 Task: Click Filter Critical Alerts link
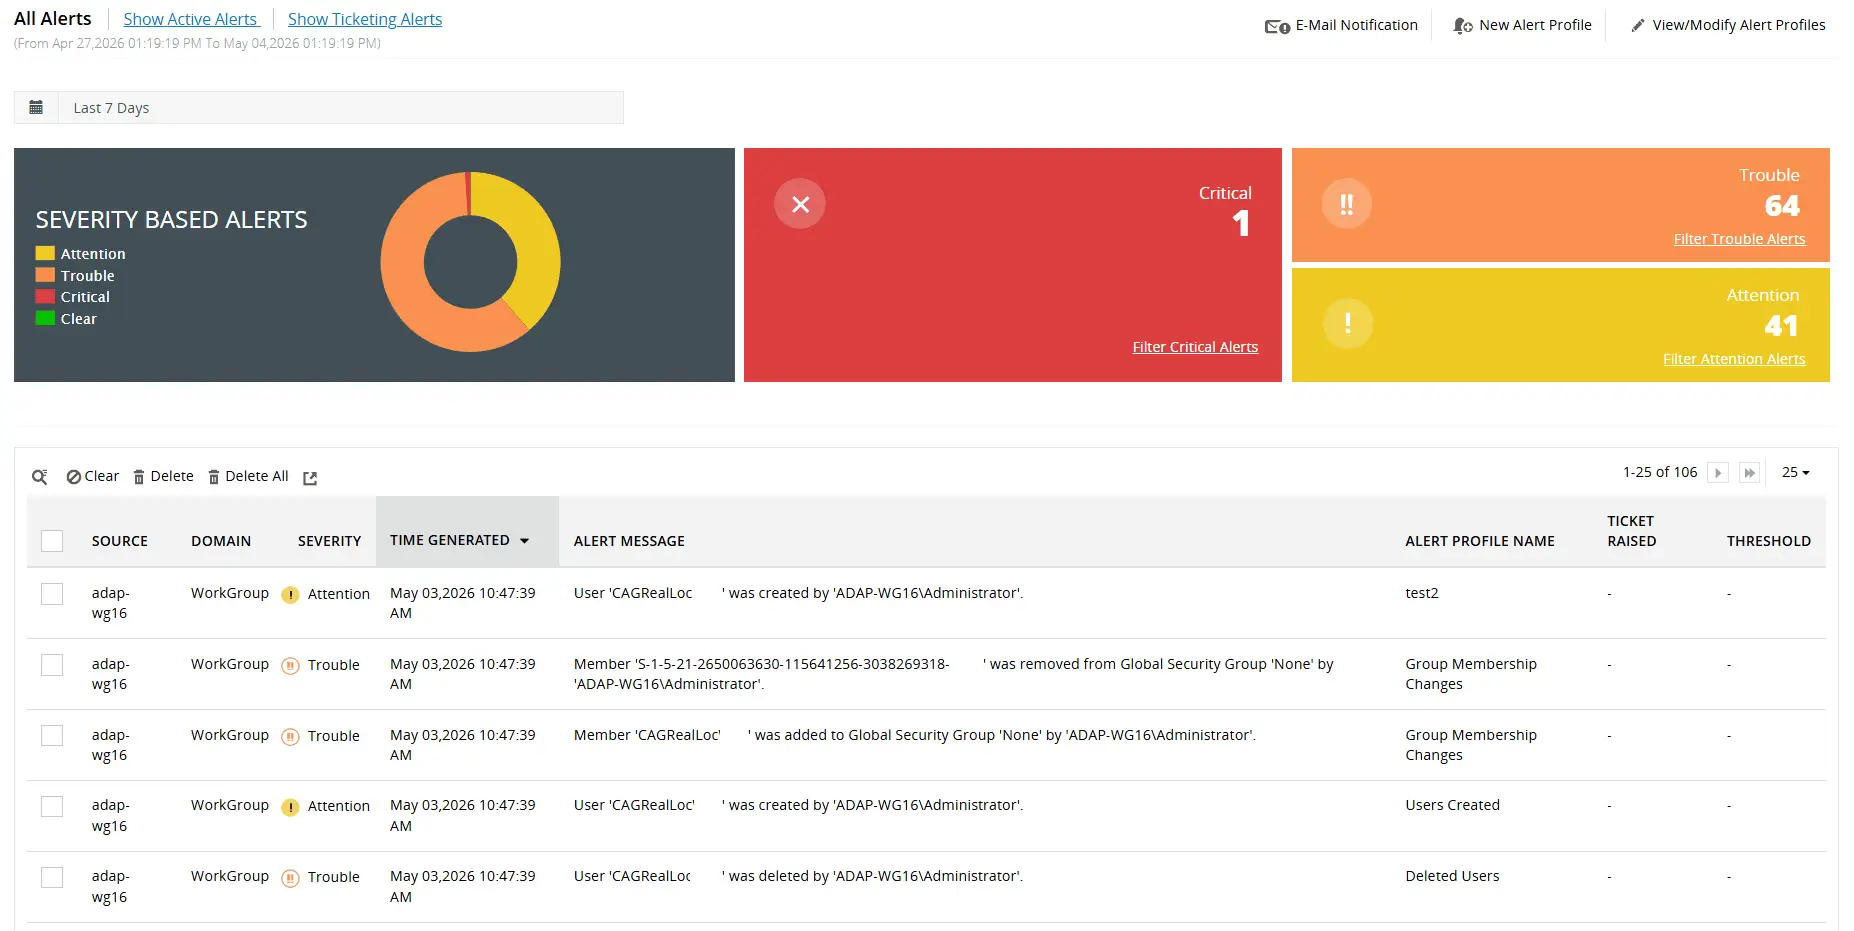point(1195,347)
